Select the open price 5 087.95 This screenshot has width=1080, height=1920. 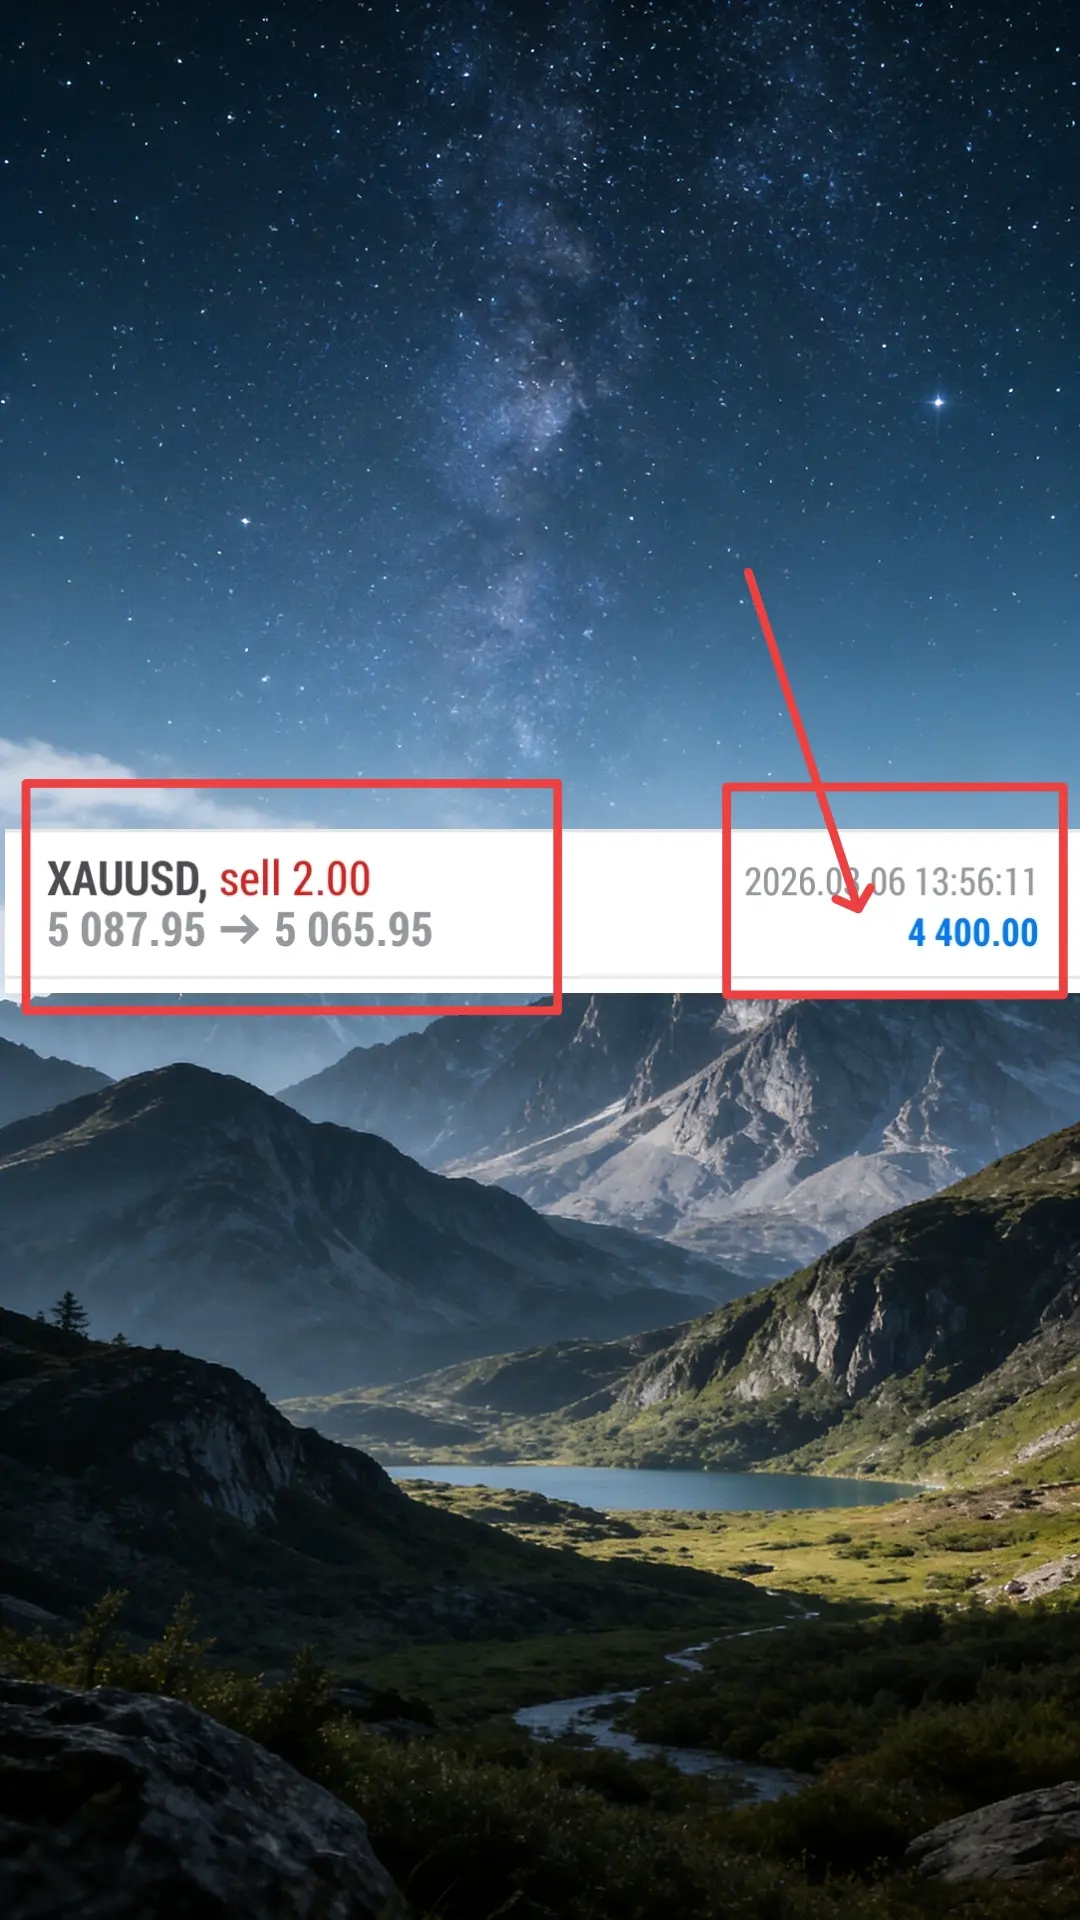pos(126,931)
